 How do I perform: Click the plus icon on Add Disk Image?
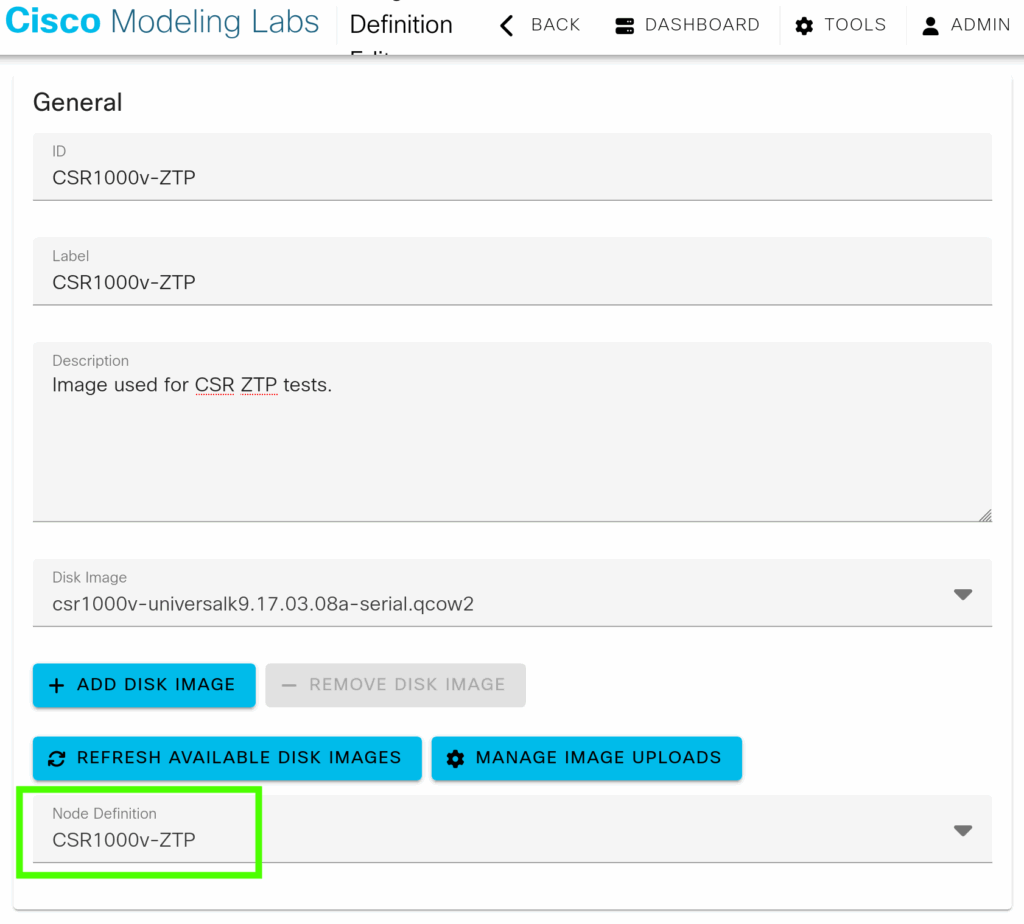pos(57,685)
